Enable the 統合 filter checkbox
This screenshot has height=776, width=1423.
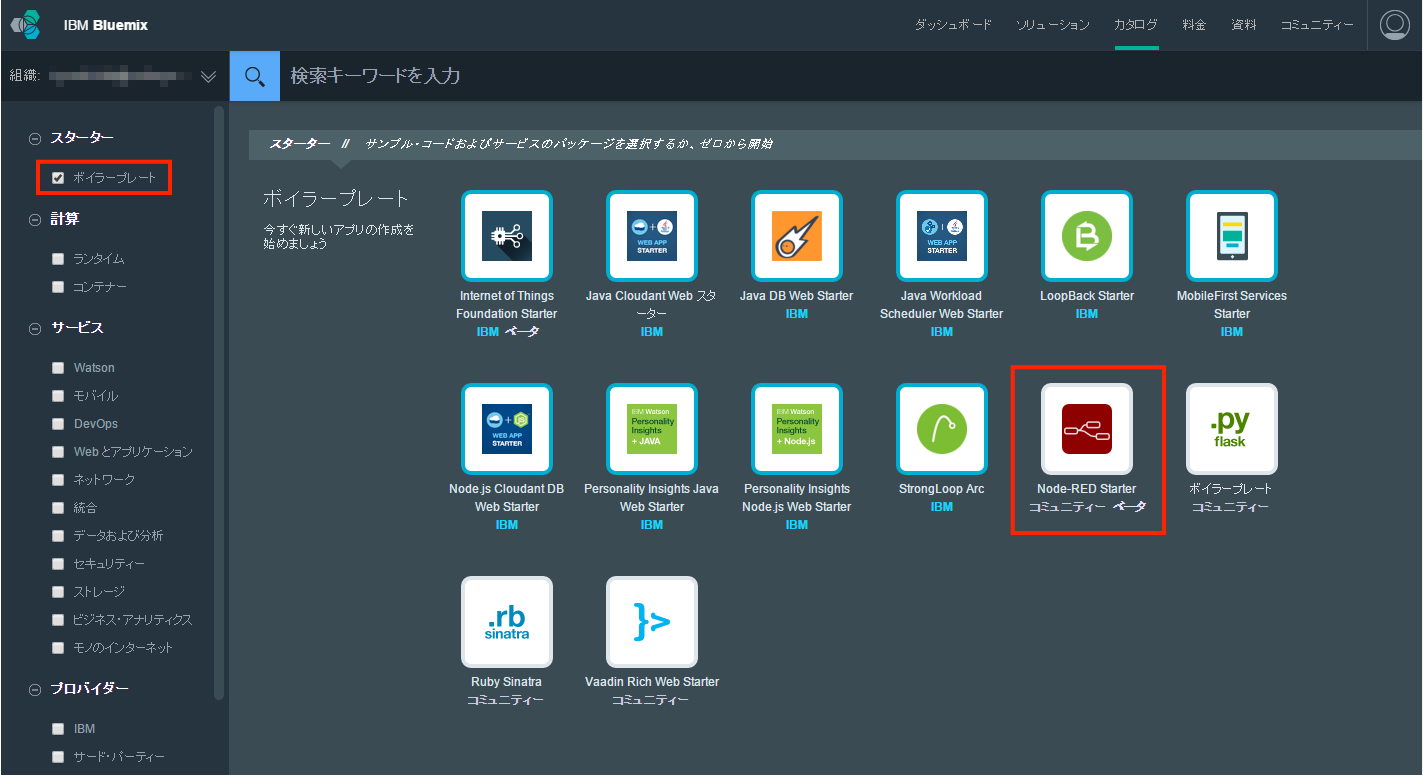tap(58, 508)
